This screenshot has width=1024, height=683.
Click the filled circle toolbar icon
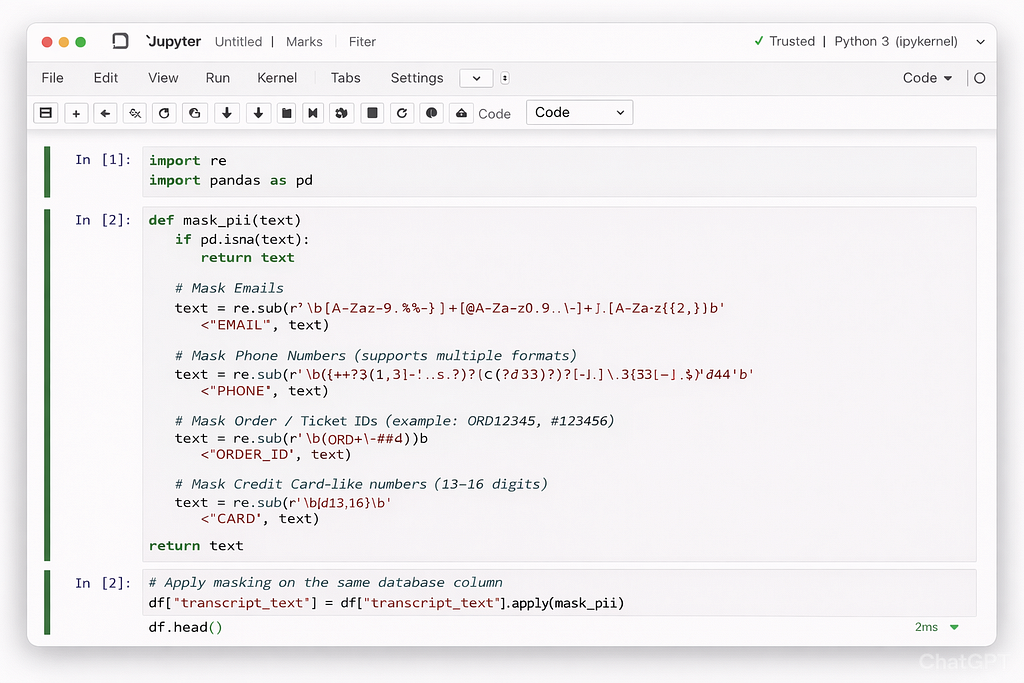432,113
